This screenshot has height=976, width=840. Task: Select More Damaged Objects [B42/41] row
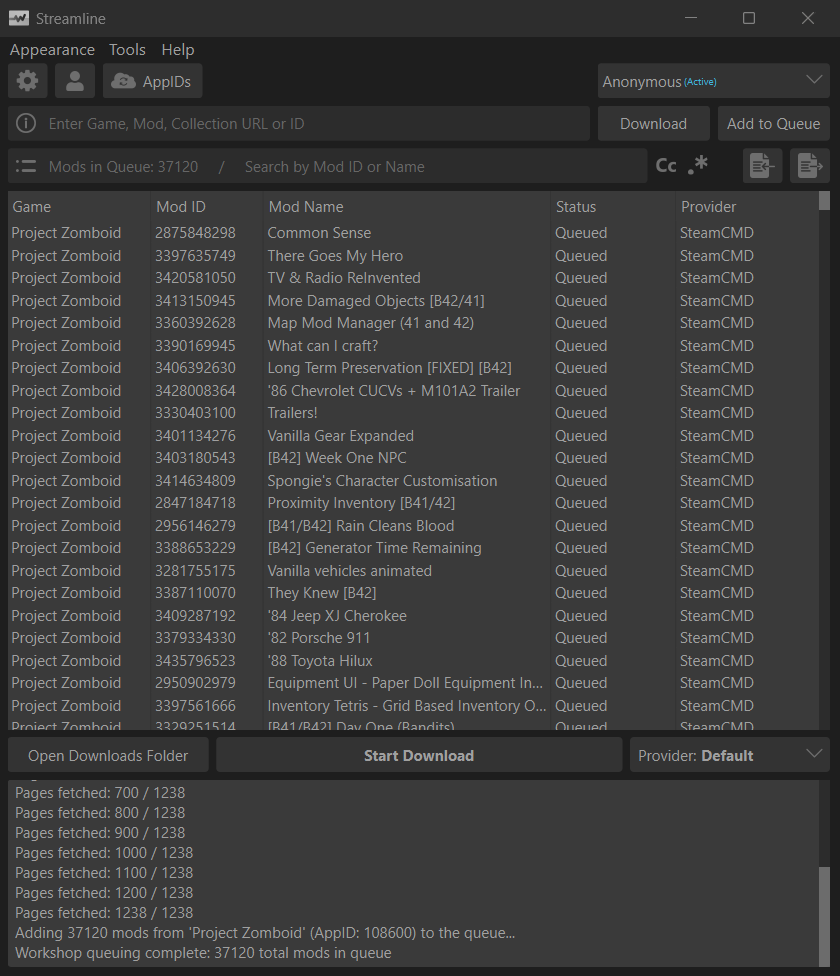(x=413, y=301)
